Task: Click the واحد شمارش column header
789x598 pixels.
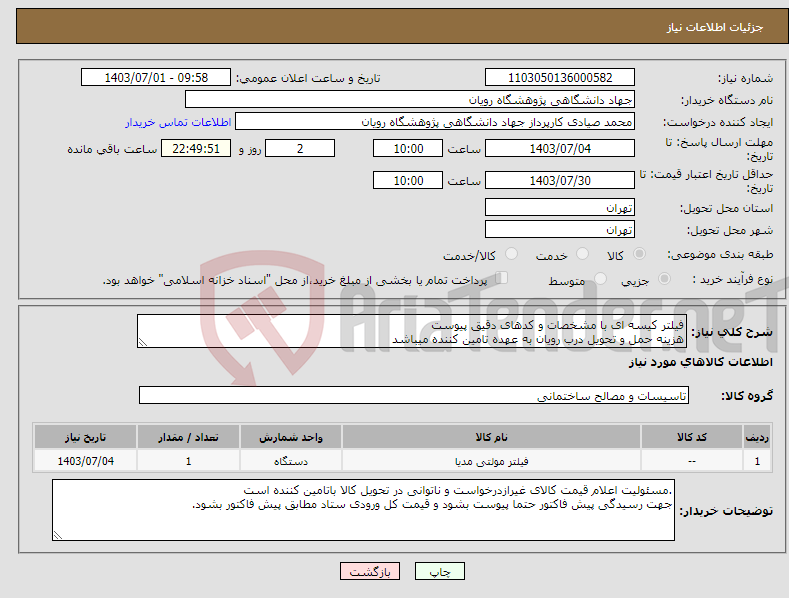Action: point(291,437)
